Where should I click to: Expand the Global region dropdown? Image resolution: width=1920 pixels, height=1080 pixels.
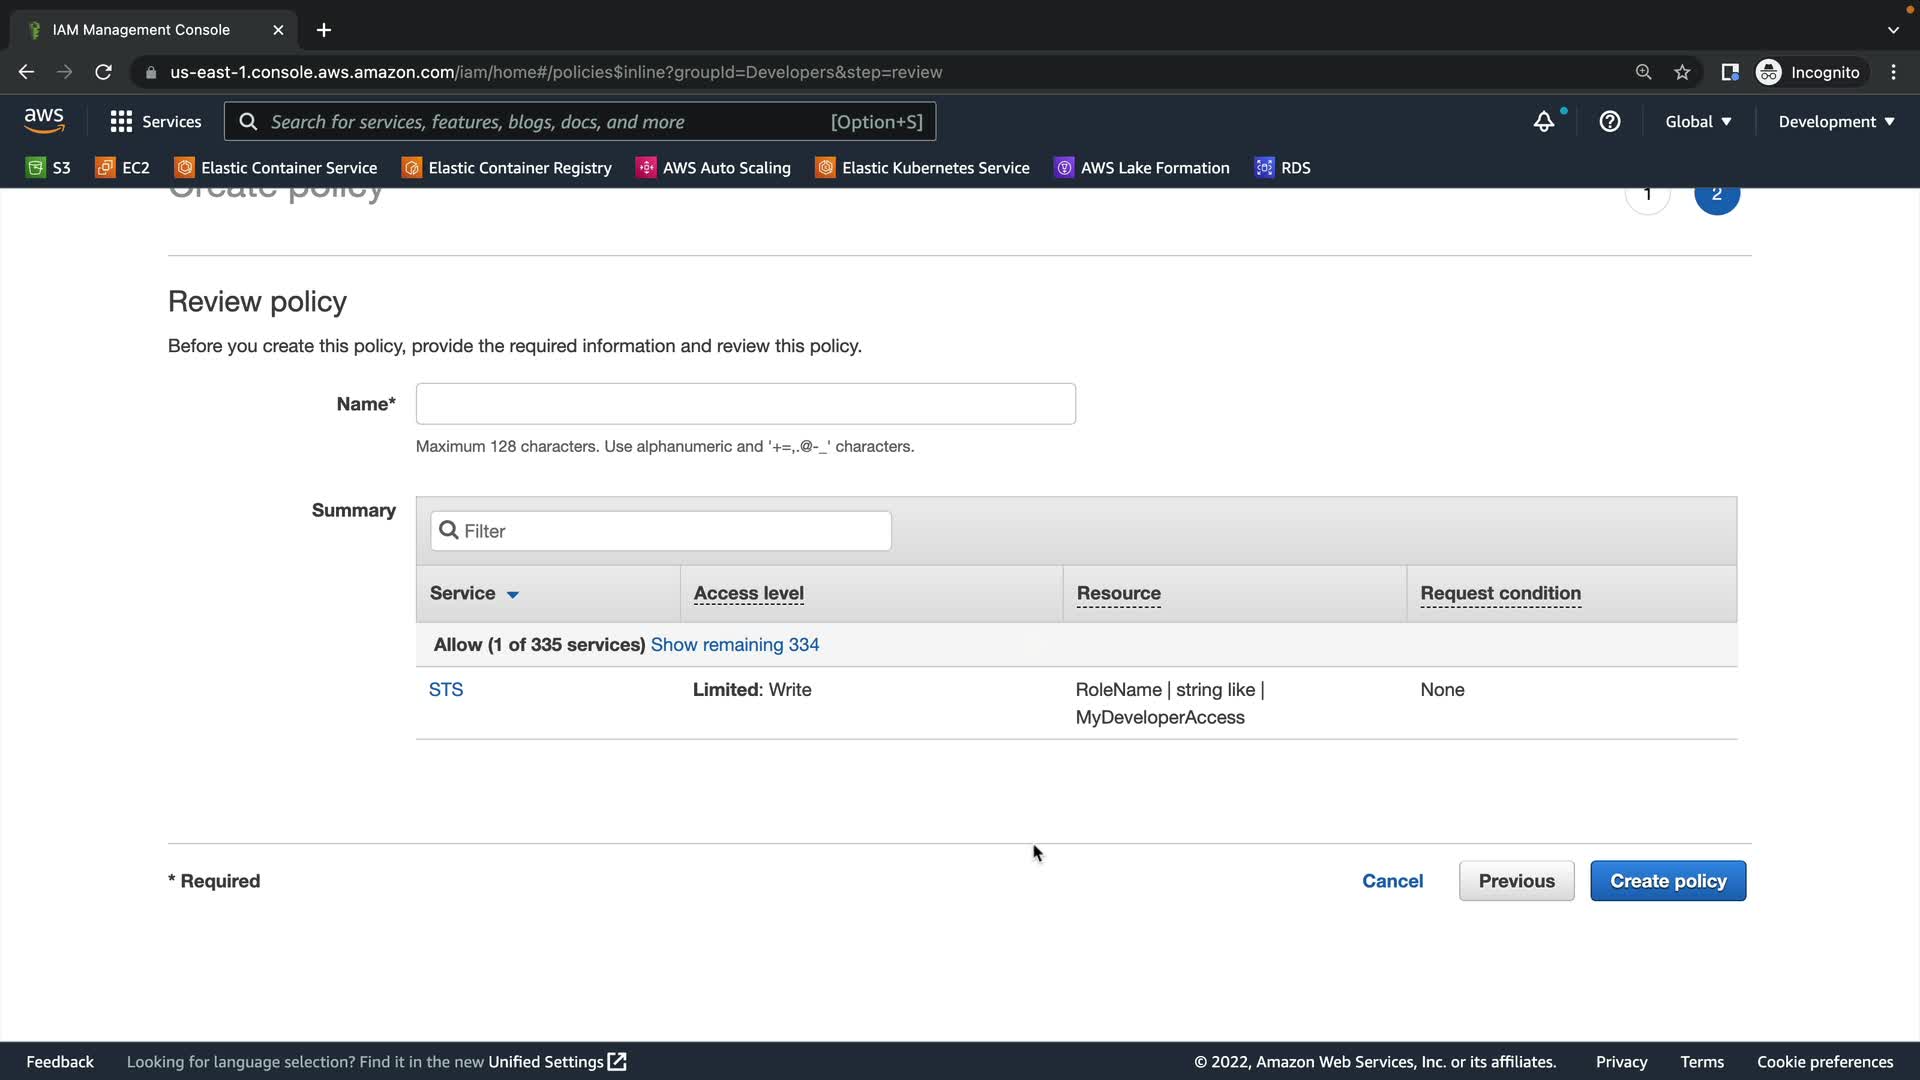1698,122
